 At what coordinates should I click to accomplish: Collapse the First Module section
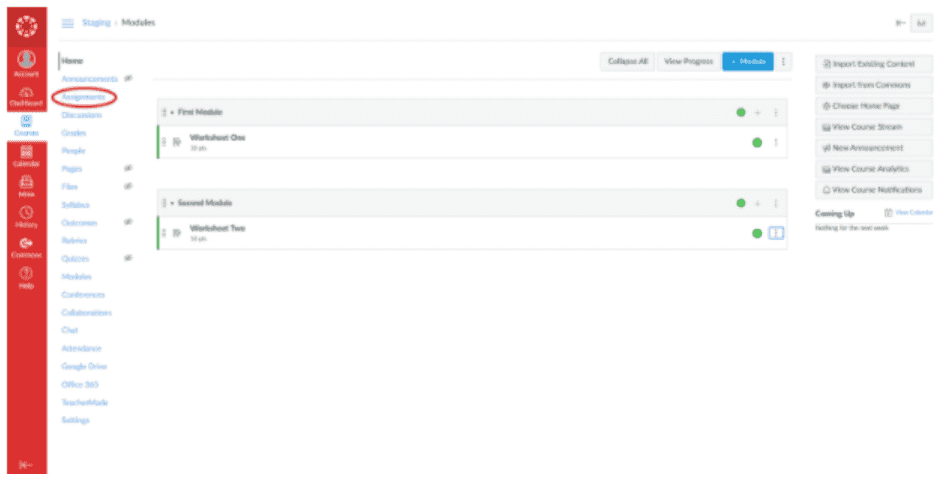click(172, 112)
